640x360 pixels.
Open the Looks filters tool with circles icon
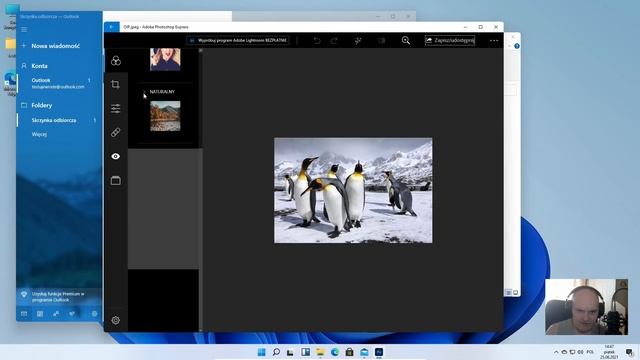click(x=116, y=61)
